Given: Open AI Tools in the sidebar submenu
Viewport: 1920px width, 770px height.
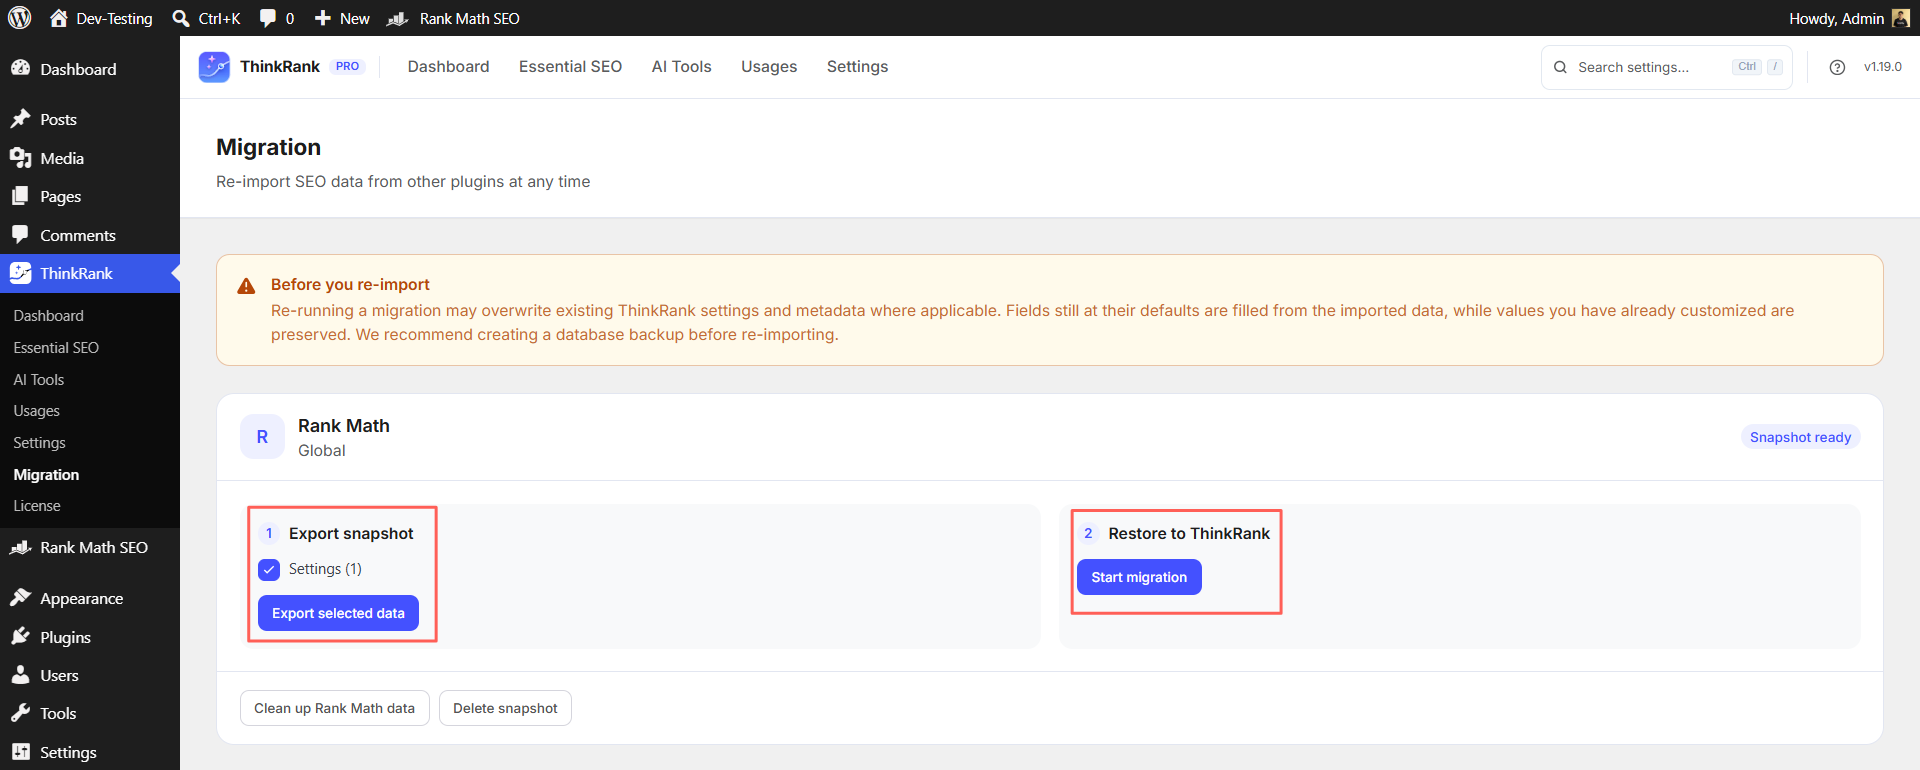Looking at the screenshot, I should point(39,379).
